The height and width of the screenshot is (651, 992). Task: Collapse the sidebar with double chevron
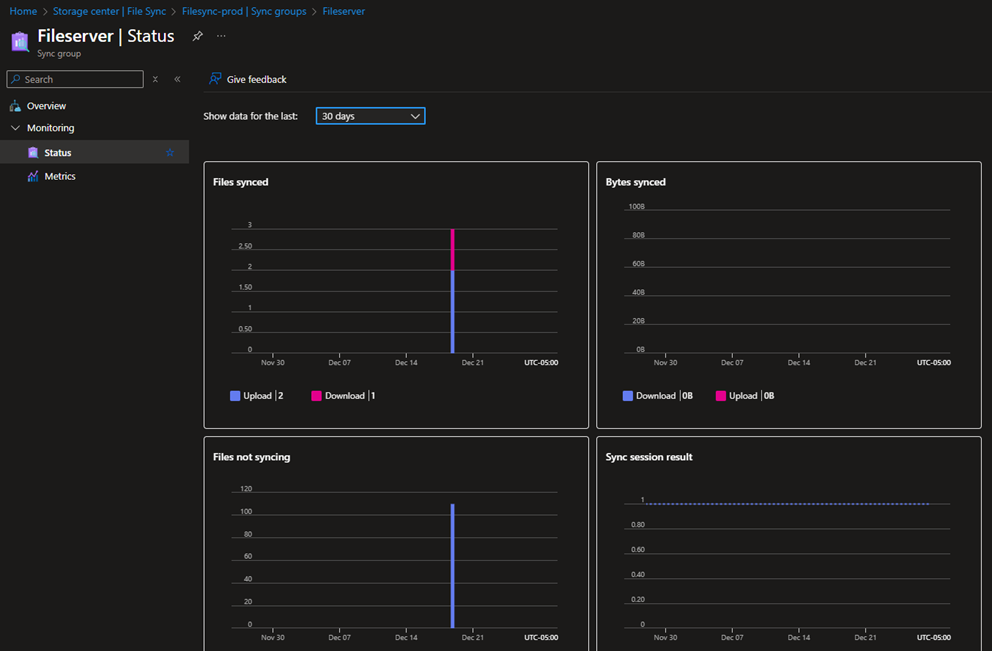[177, 79]
